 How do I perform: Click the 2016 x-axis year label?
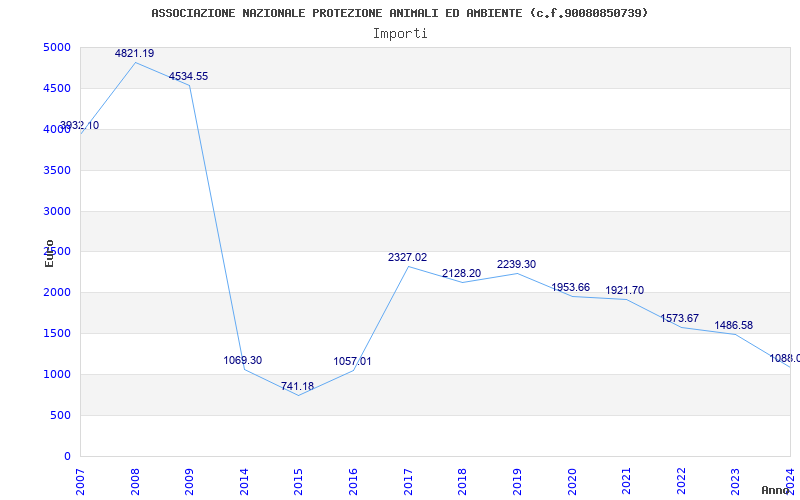point(353,482)
